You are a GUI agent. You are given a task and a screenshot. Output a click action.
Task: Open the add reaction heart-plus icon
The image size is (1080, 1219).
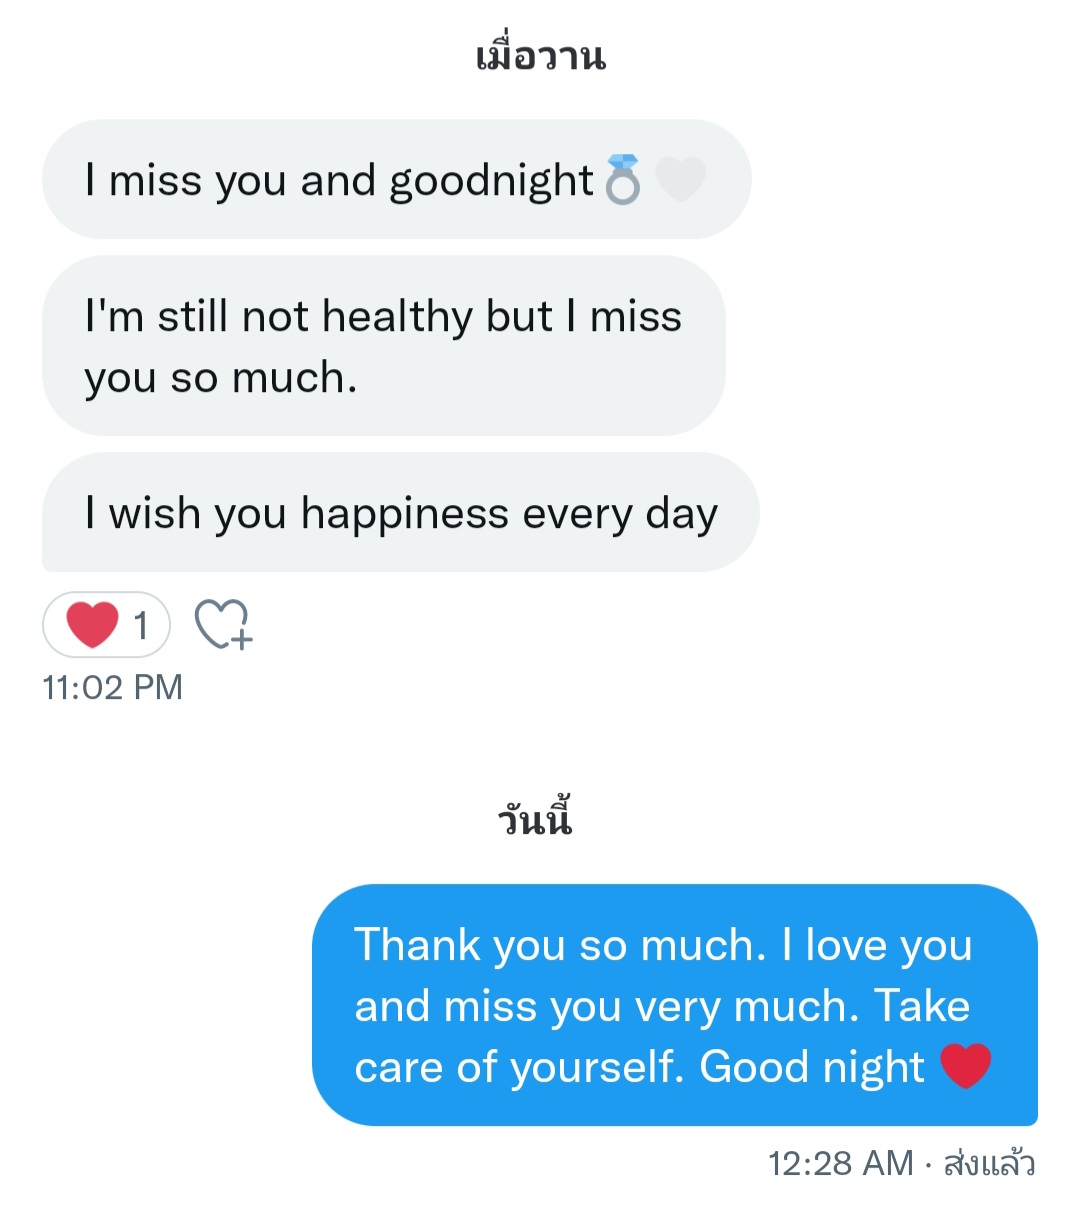tap(224, 625)
